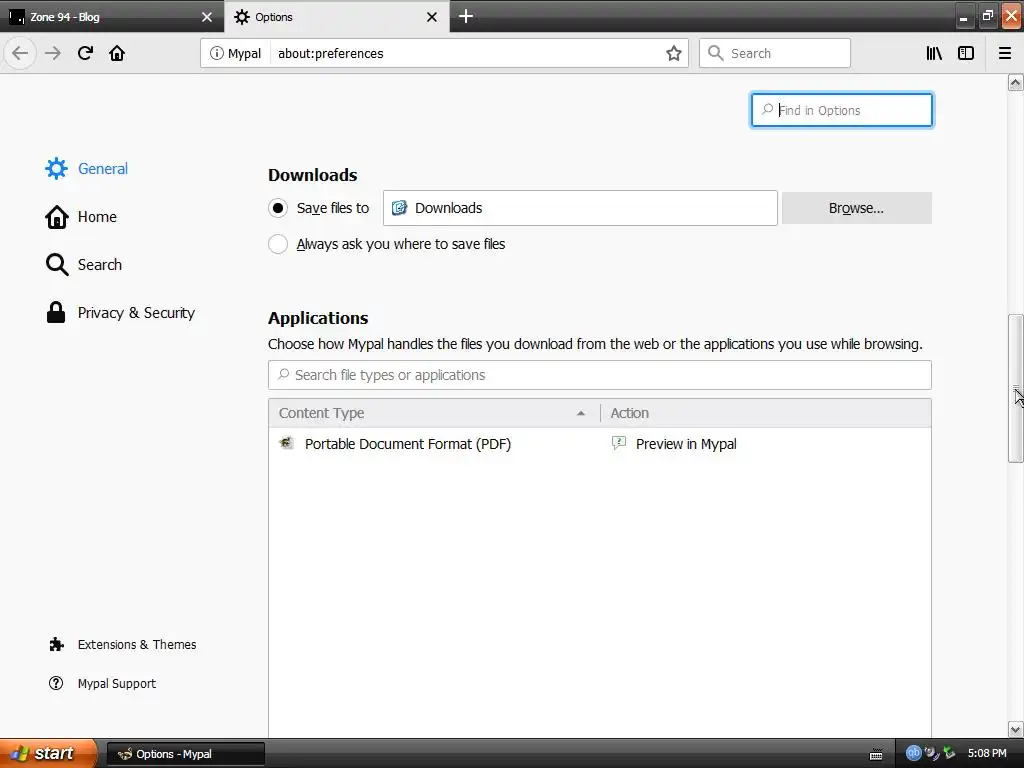Click the blue qb tray icon
The width and height of the screenshot is (1024, 768).
click(913, 753)
